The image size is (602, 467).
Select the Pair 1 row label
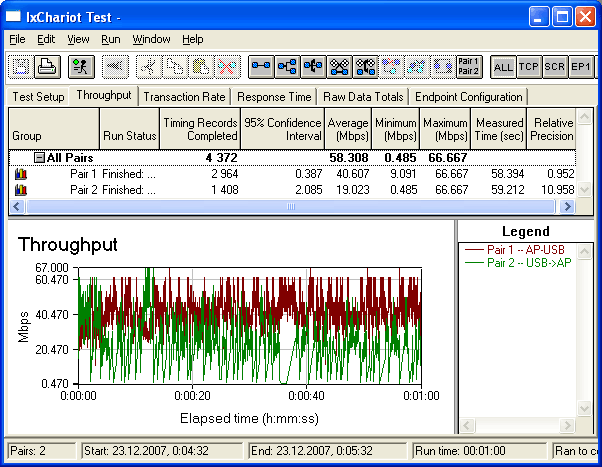(83, 174)
